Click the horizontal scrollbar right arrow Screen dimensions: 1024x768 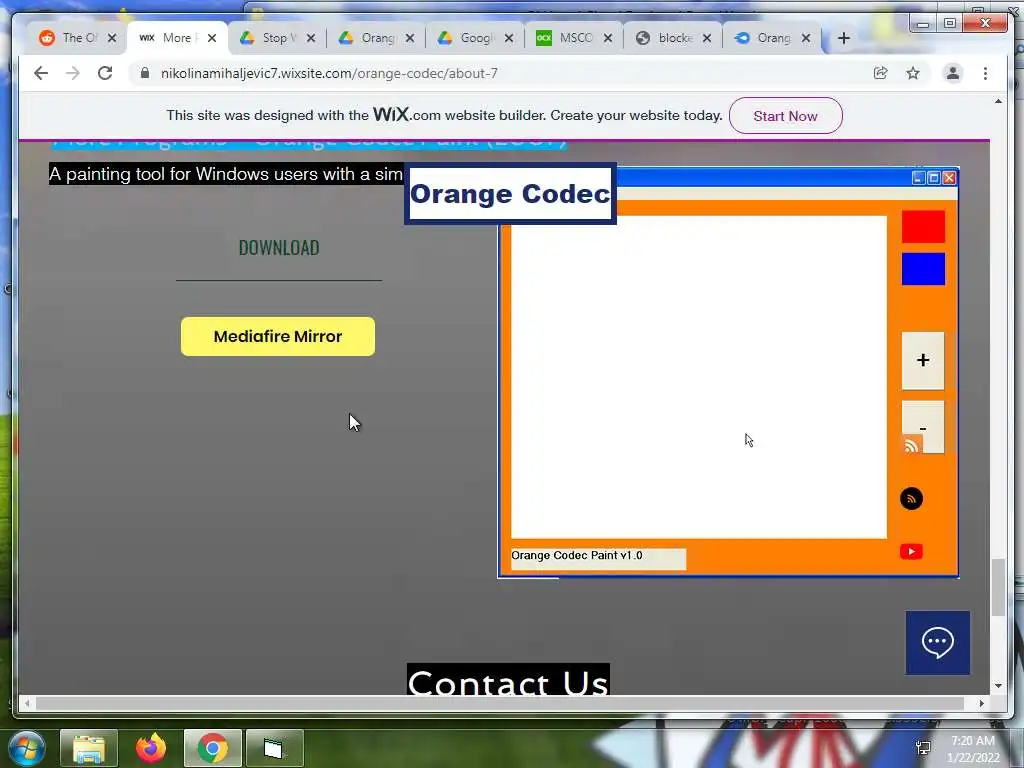(982, 703)
